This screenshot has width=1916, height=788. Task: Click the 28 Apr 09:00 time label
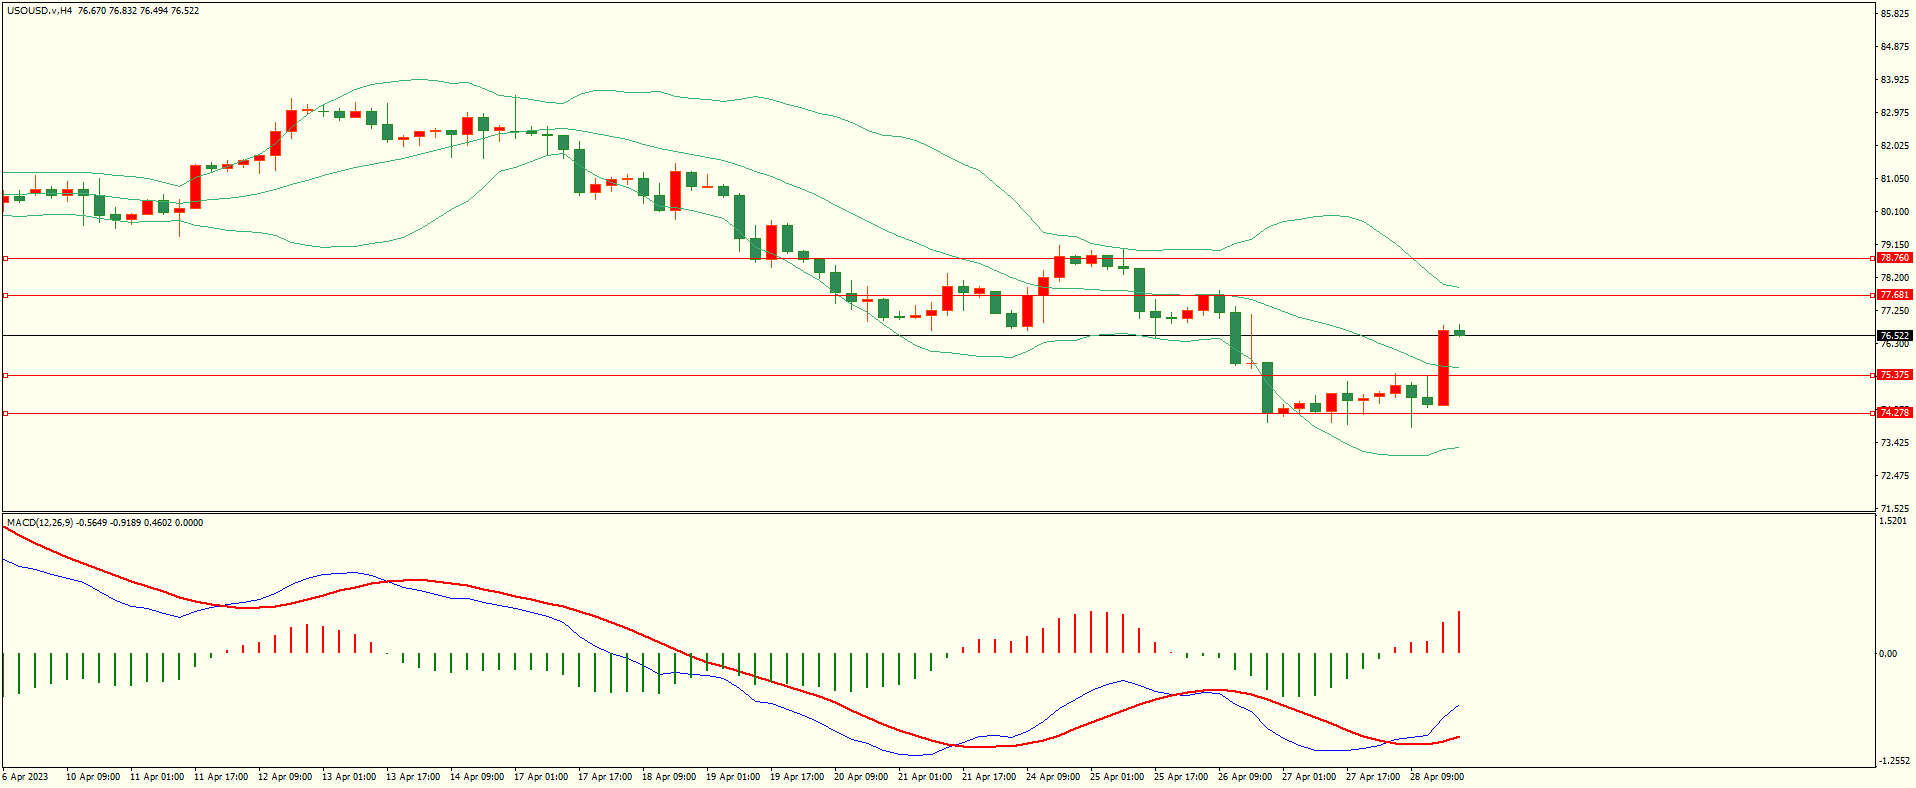click(x=1437, y=777)
